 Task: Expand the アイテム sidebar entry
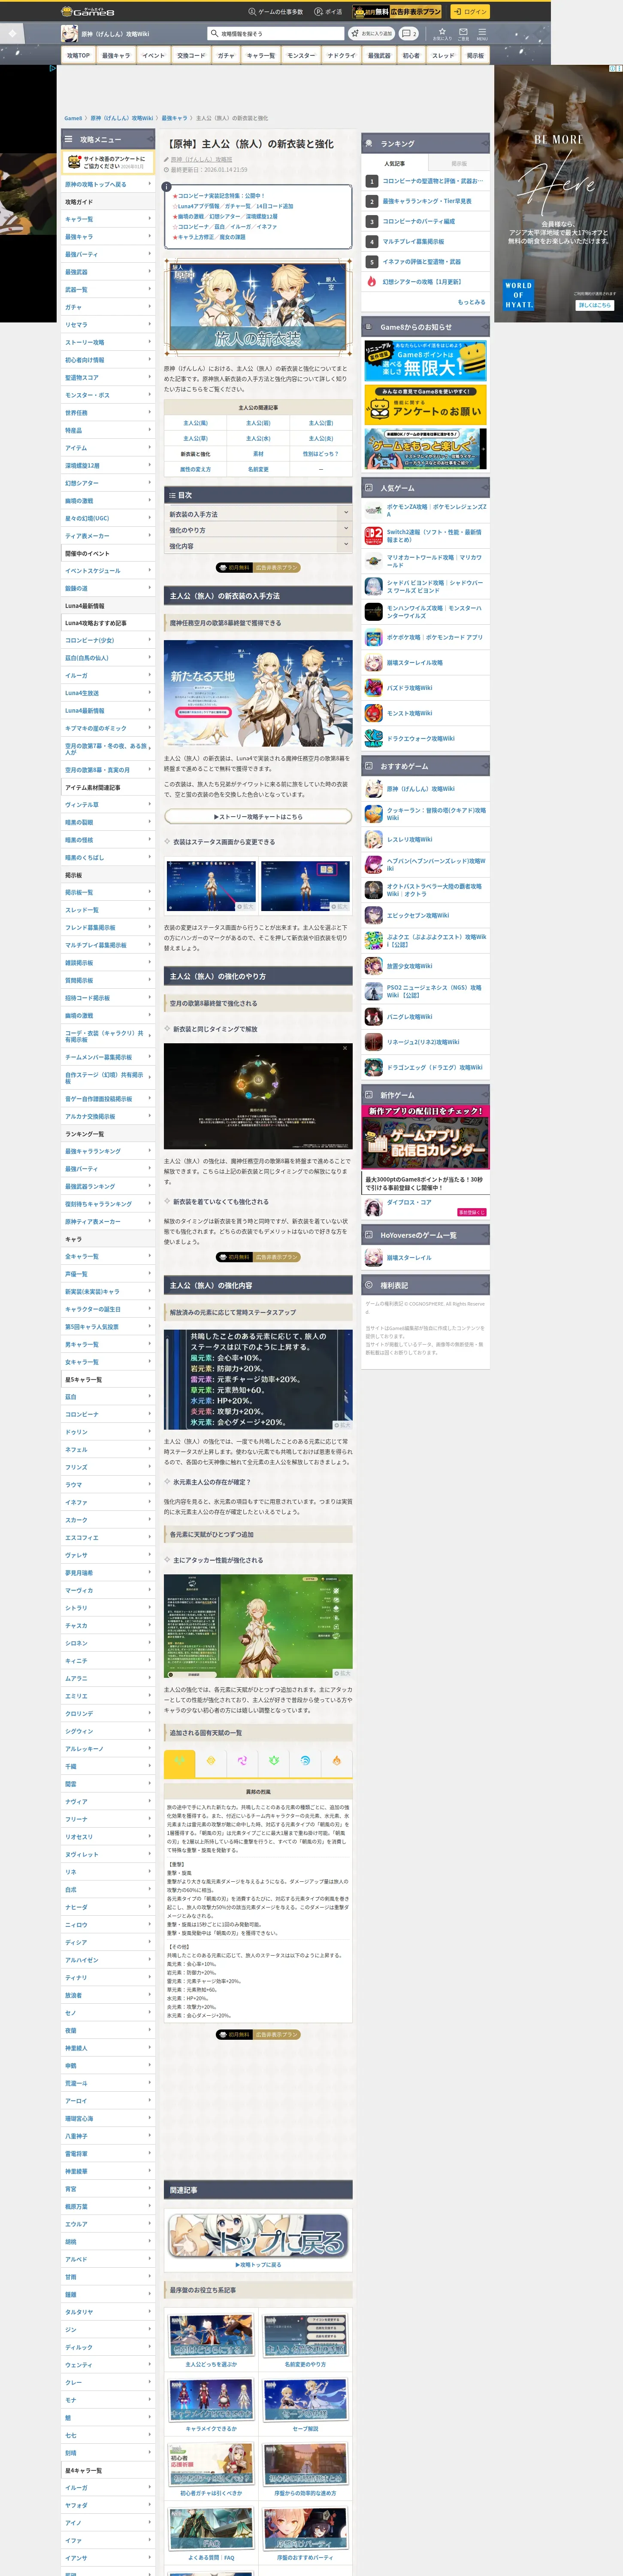(x=108, y=447)
